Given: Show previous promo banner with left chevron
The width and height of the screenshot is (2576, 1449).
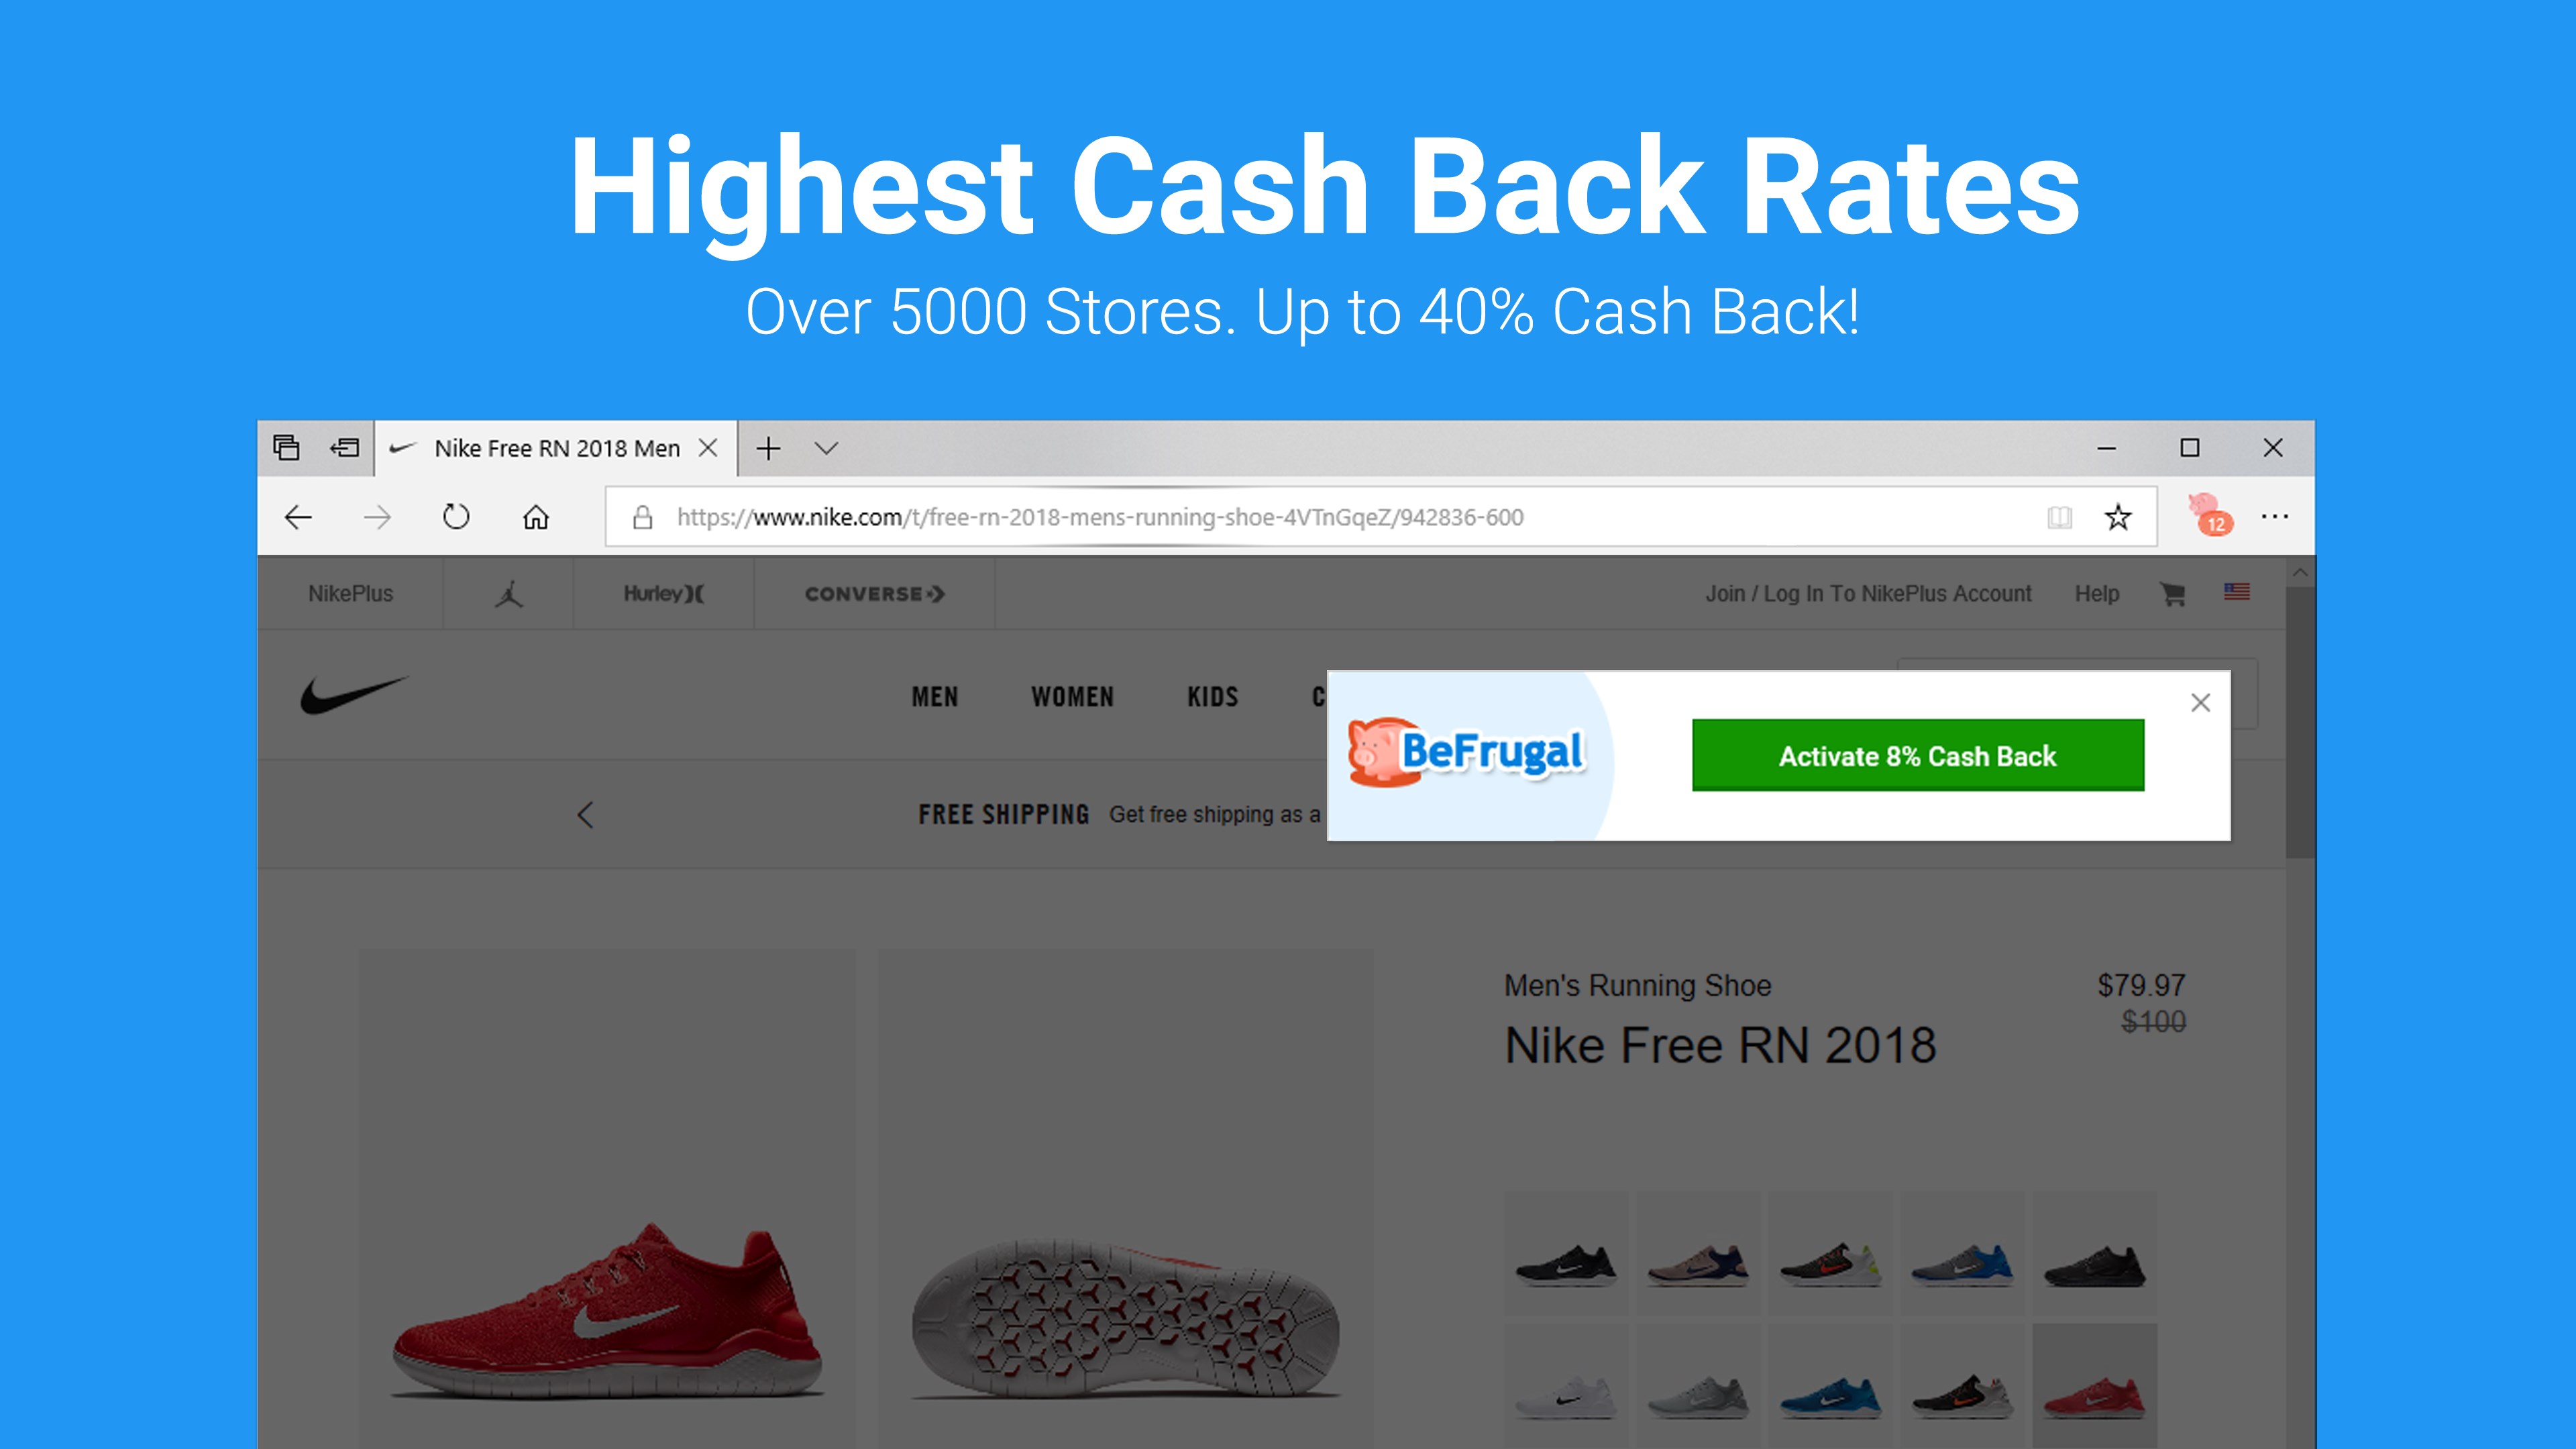Looking at the screenshot, I should [586, 815].
